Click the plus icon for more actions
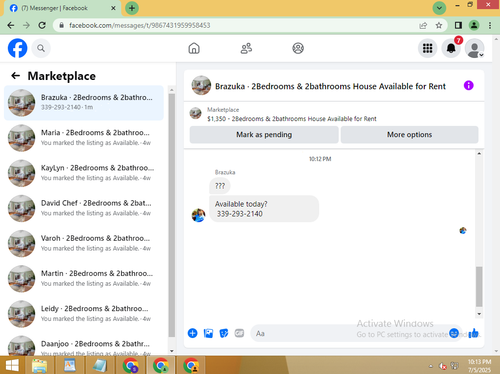The image size is (500, 374). point(192,333)
